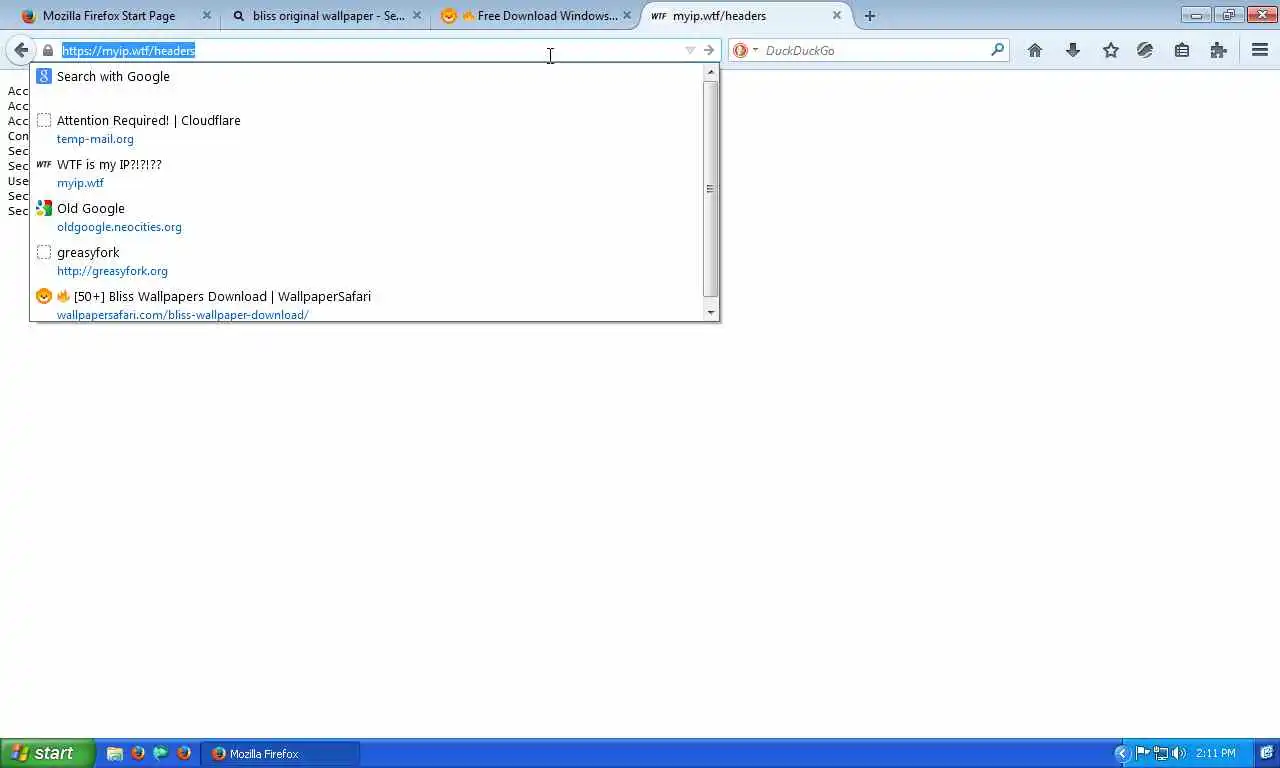Open folder icon in quick launch
Screen dimensions: 1280x768
[x=115, y=754]
